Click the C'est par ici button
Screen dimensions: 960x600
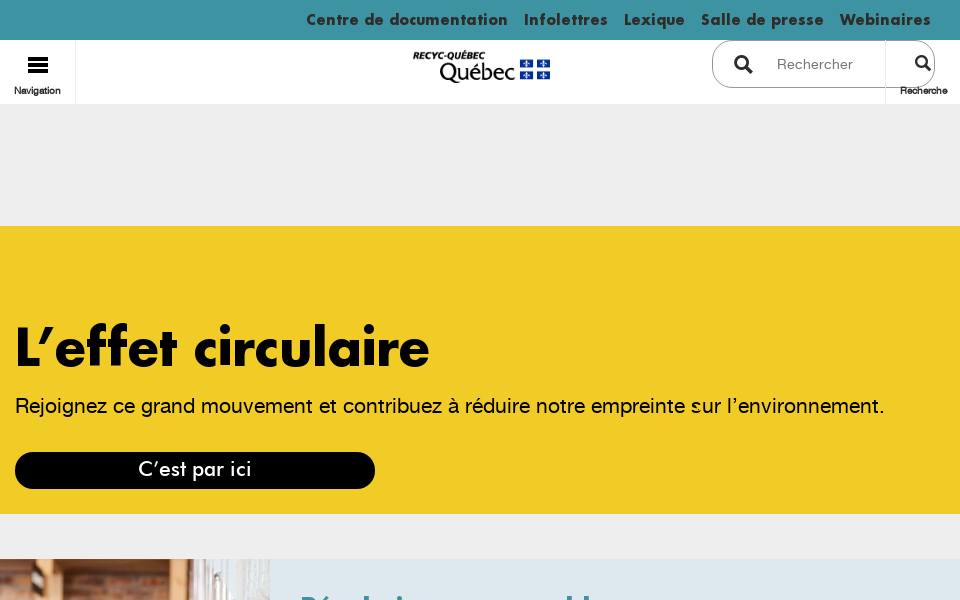[x=194, y=470]
